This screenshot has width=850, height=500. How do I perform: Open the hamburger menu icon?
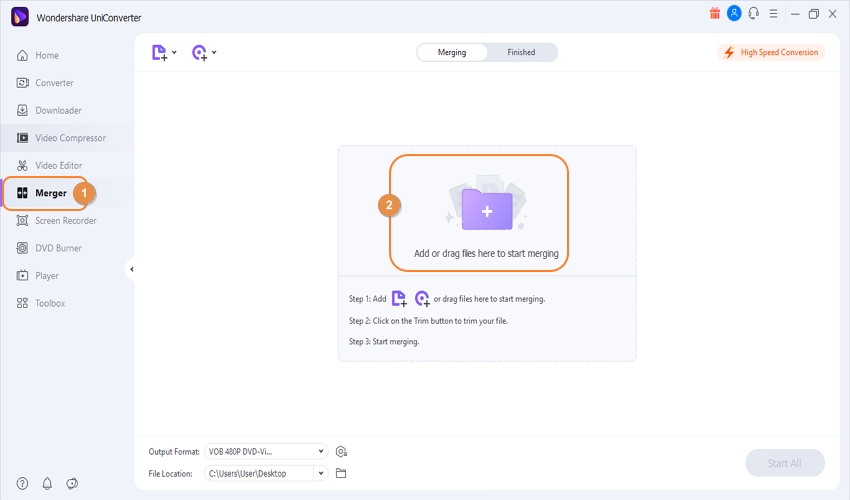click(x=774, y=14)
